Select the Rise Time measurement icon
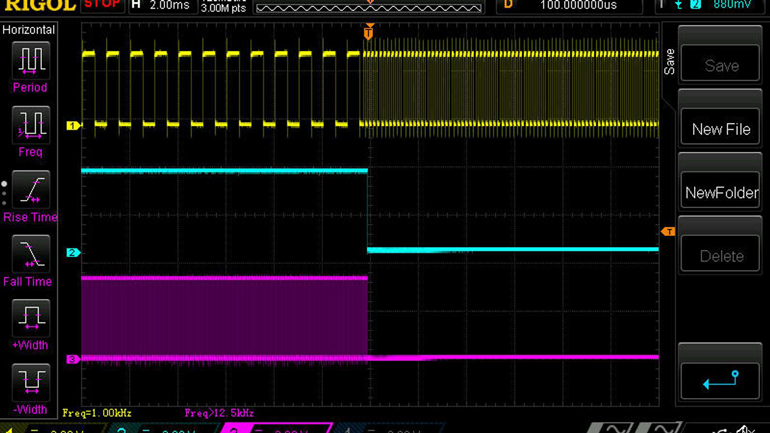Viewport: 770px width, 433px height. coord(30,189)
